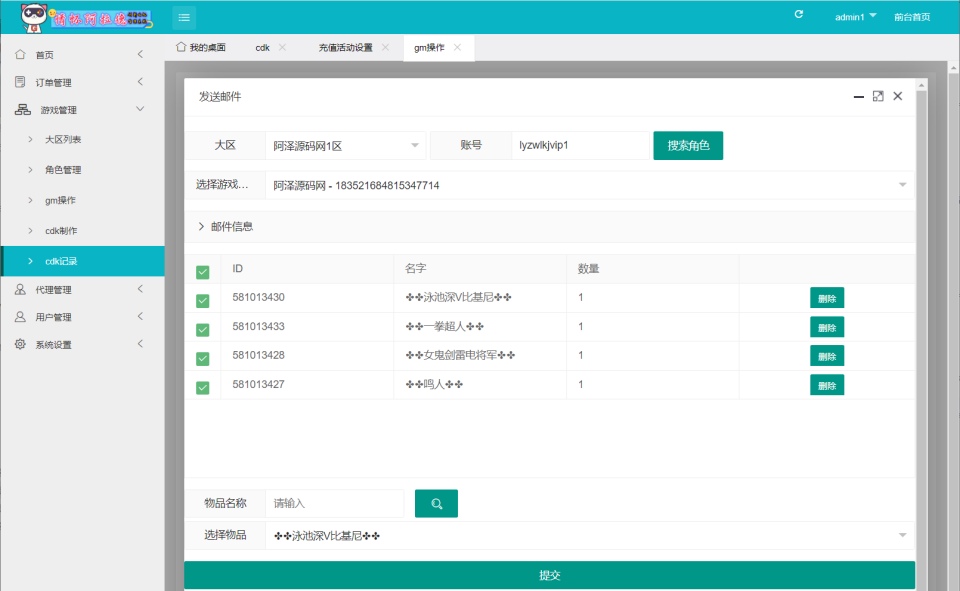The width and height of the screenshot is (960, 591).
Task: Click the magnifier search item button
Action: [436, 503]
